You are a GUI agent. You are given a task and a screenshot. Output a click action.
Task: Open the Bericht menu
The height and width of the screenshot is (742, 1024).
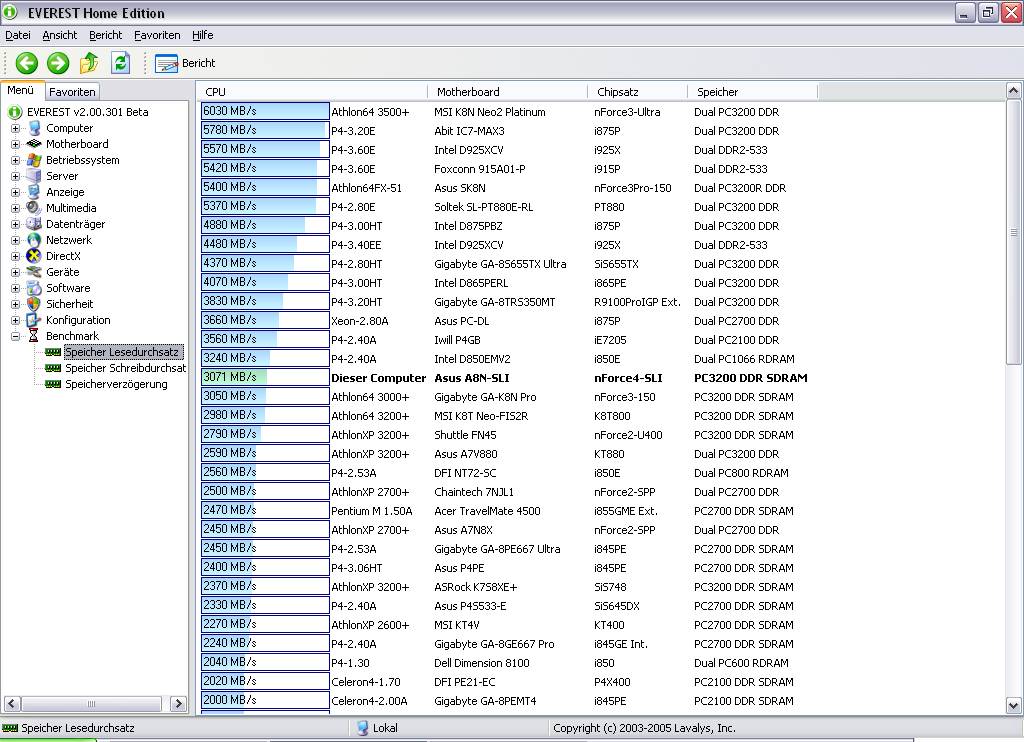106,35
